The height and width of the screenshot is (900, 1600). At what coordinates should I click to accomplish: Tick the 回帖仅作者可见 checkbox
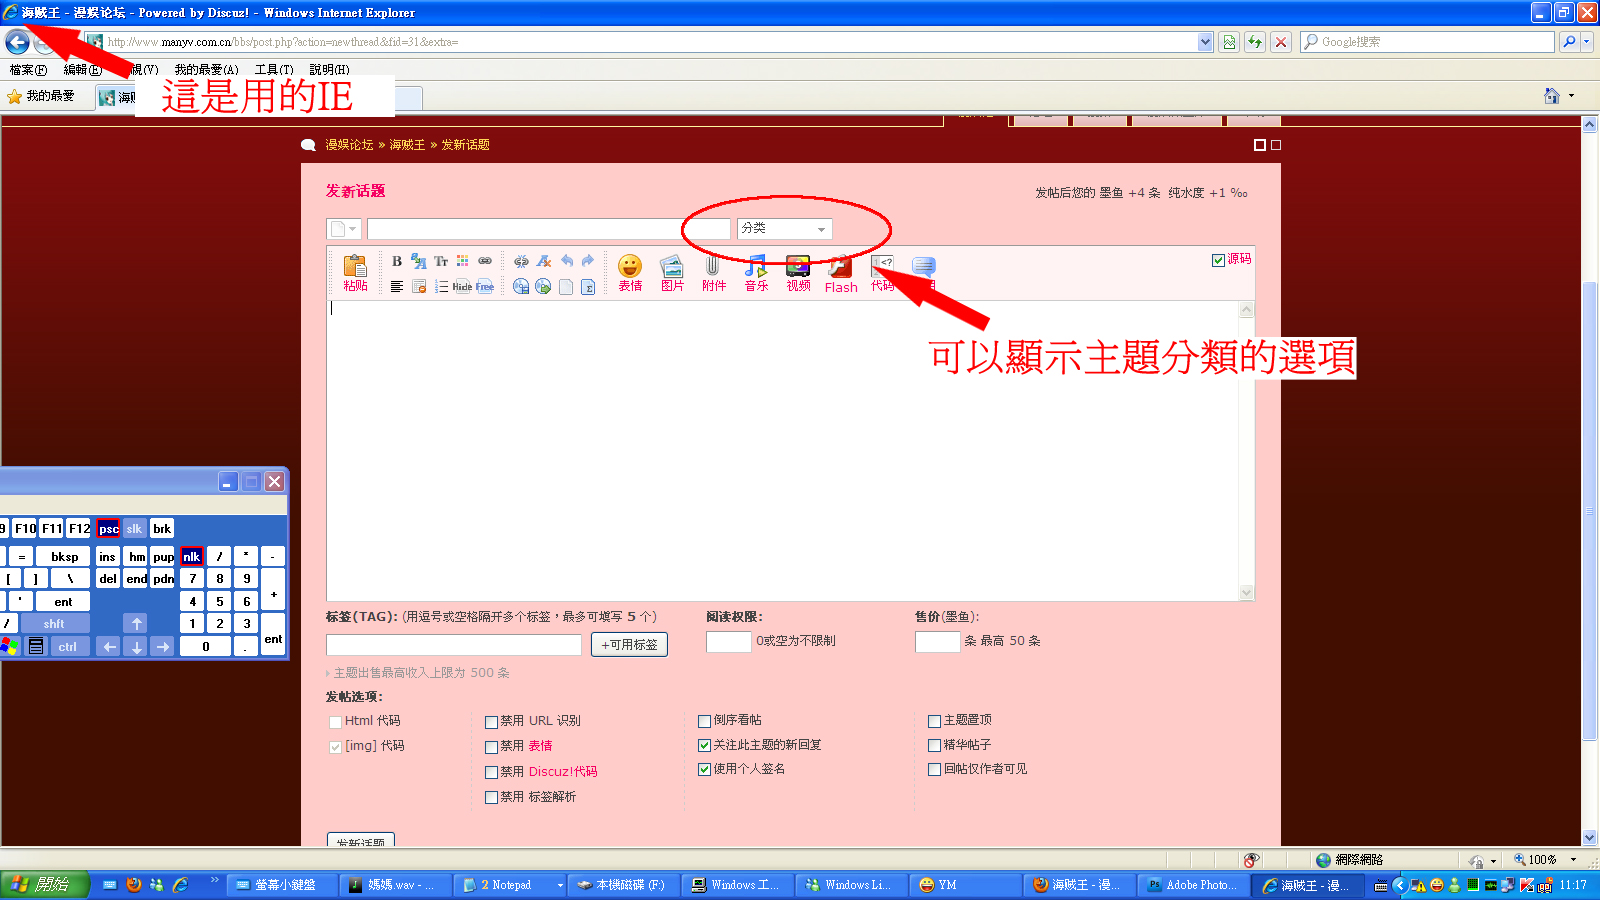pyautogui.click(x=934, y=770)
